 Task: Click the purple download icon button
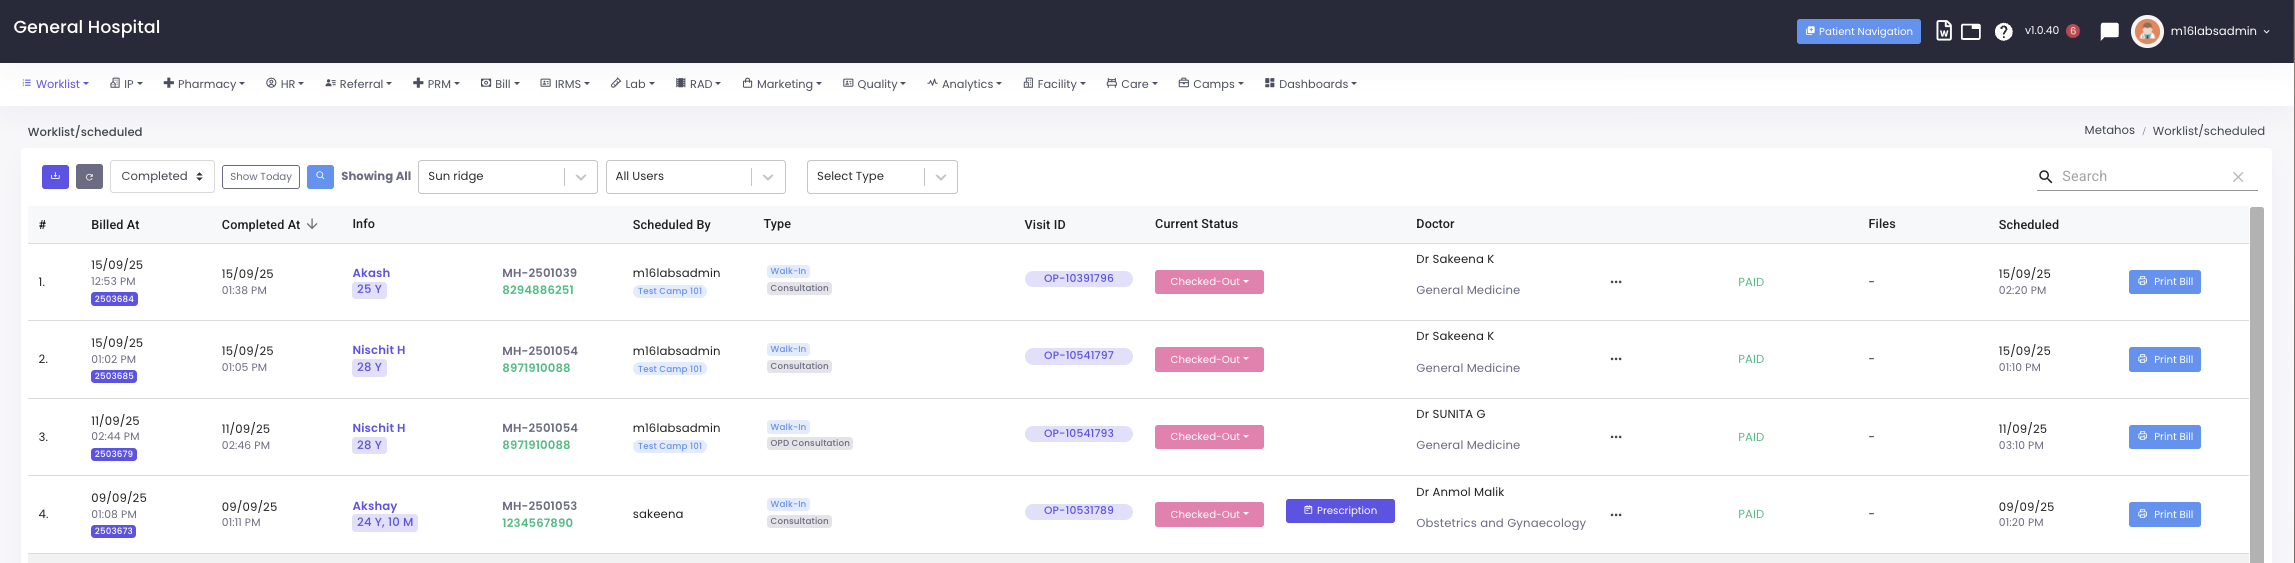point(55,176)
